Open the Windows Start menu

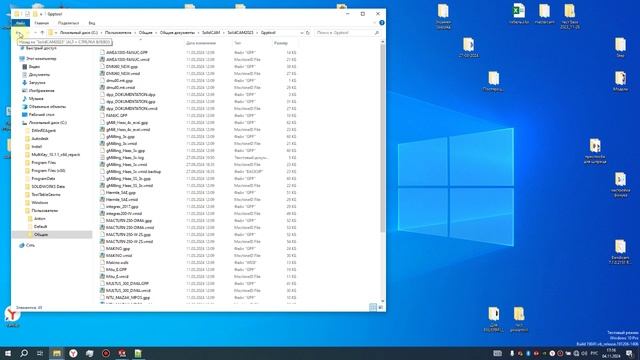pyautogui.click(x=8, y=353)
